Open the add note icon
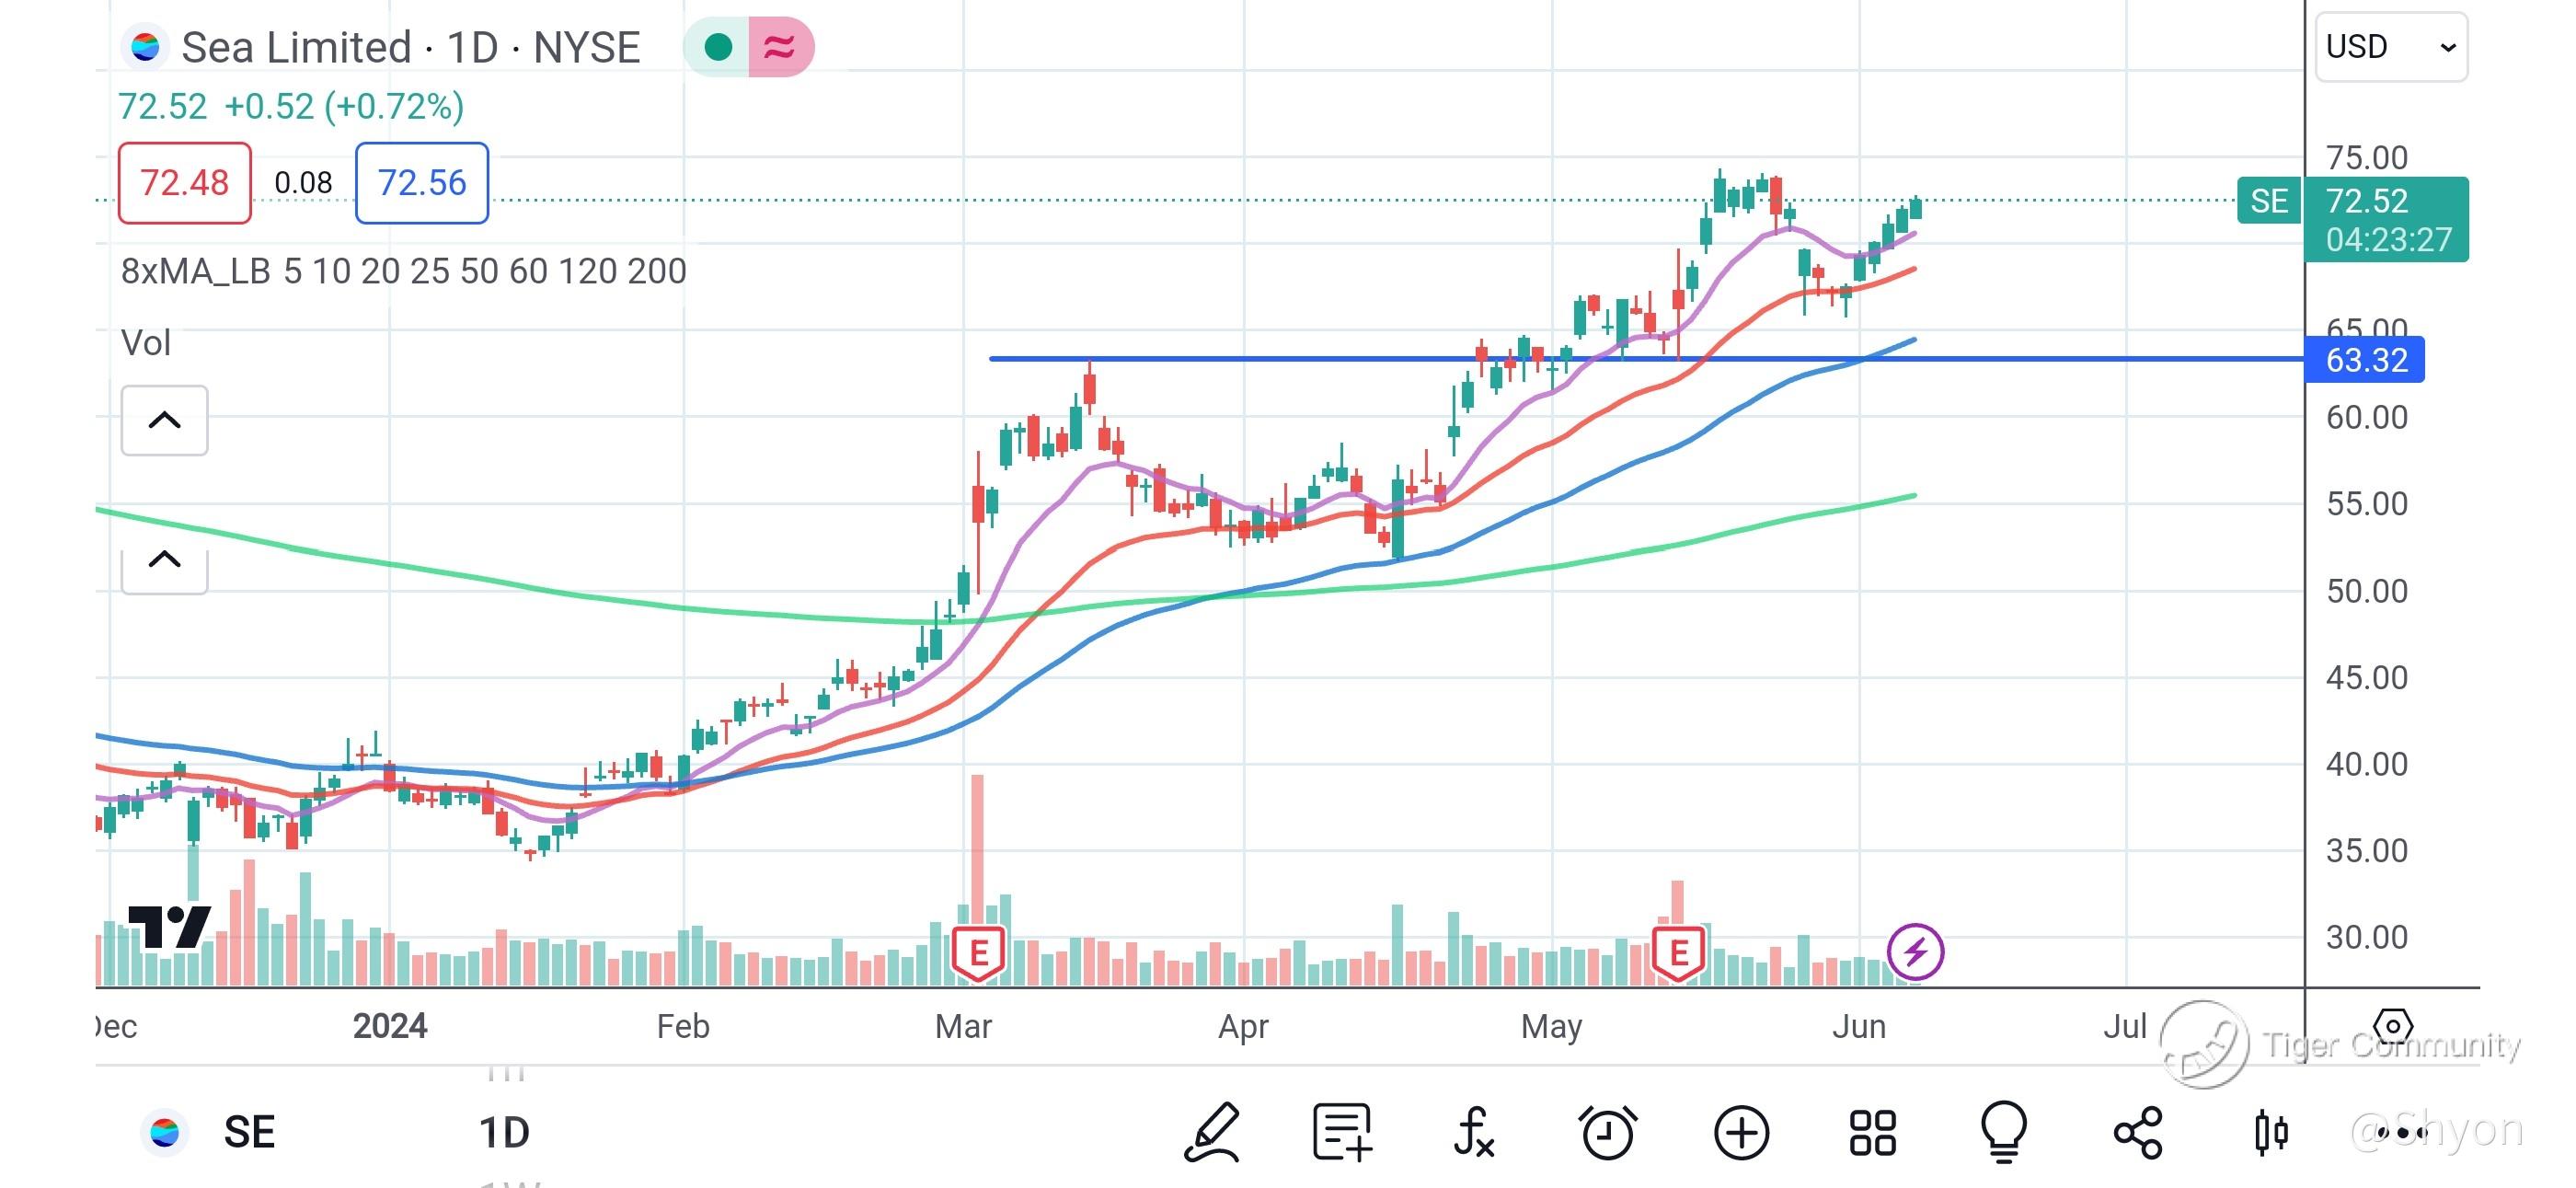 (x=1341, y=1133)
